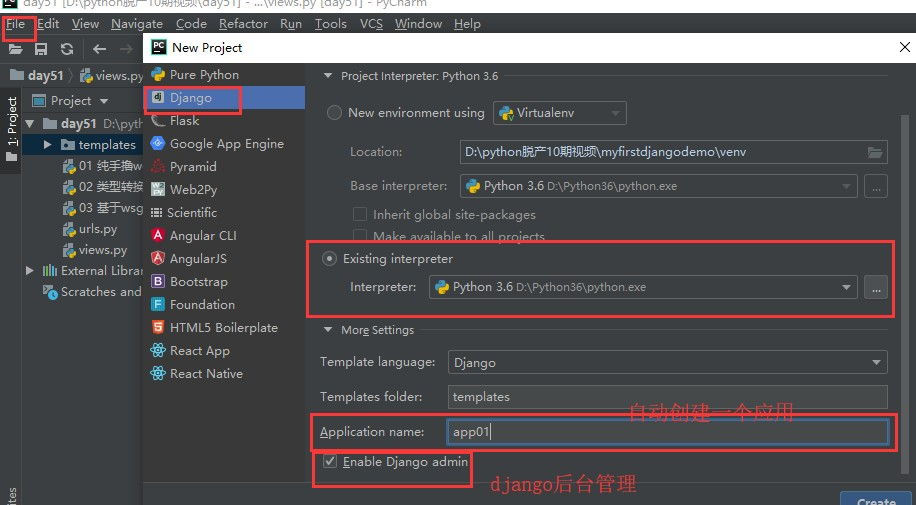Select AngularJS project type
This screenshot has height=505, width=916.
pos(224,258)
